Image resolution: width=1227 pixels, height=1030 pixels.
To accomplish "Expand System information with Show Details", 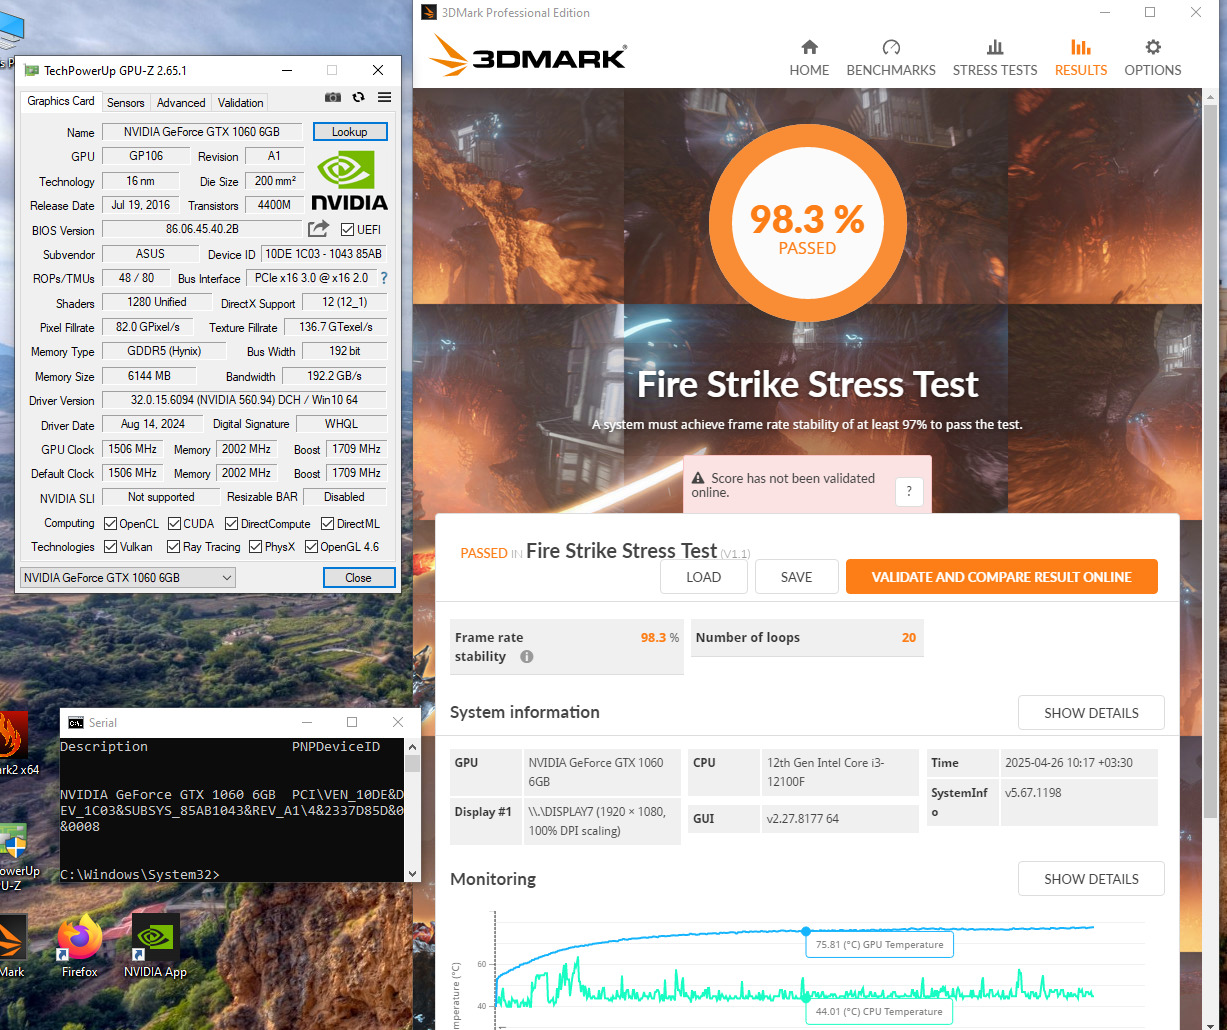I will [x=1091, y=713].
